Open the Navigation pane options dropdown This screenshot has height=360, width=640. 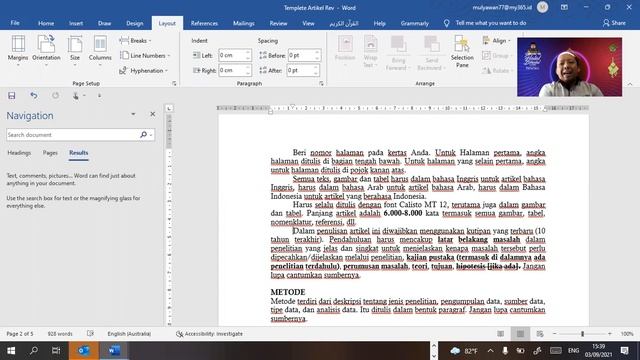click(x=133, y=114)
